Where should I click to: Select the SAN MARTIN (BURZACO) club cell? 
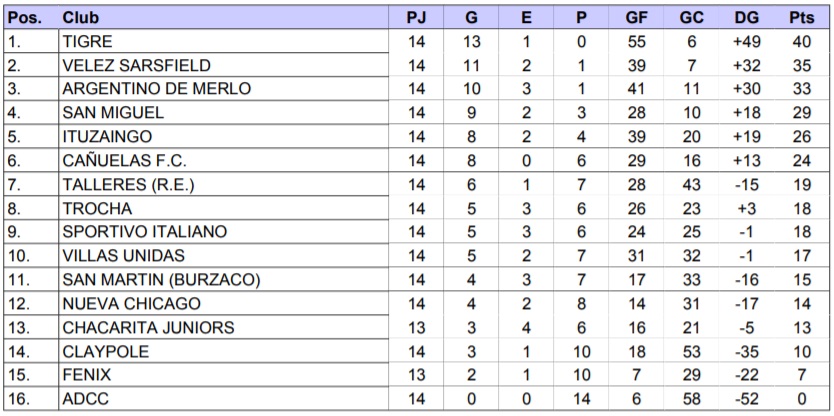(x=161, y=279)
